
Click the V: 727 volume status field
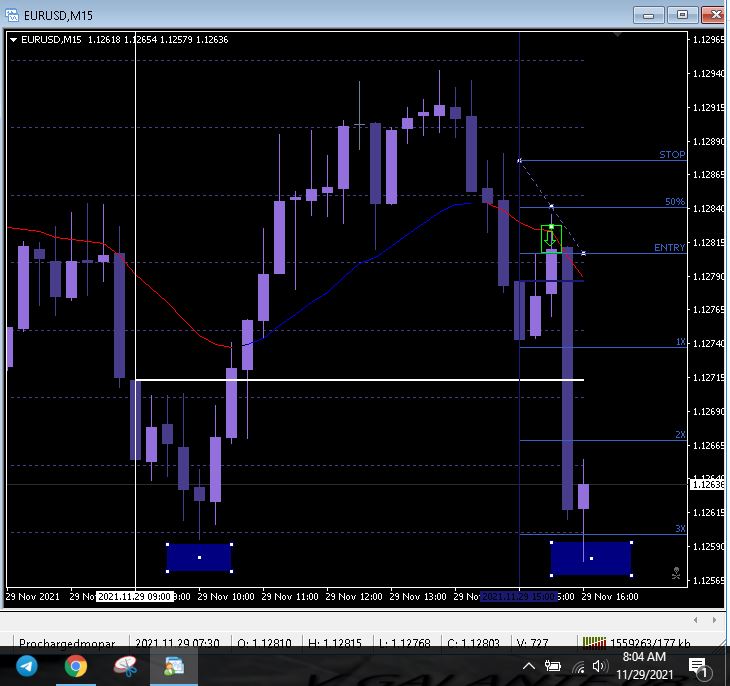click(532, 643)
